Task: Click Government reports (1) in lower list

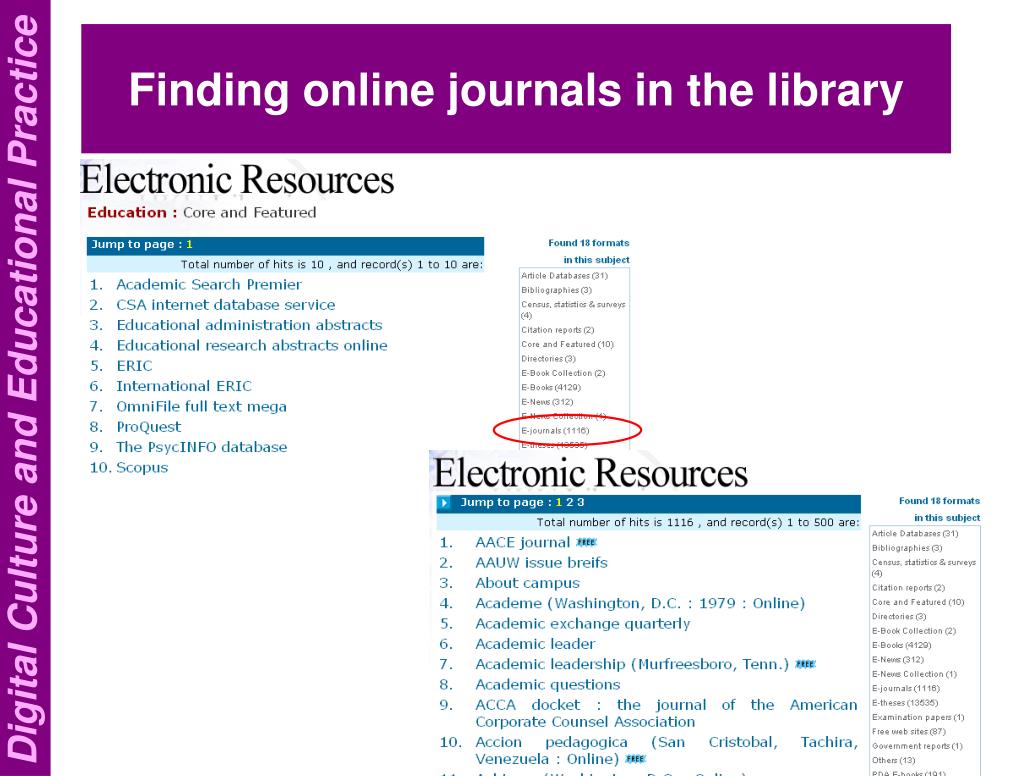Action: click(918, 746)
